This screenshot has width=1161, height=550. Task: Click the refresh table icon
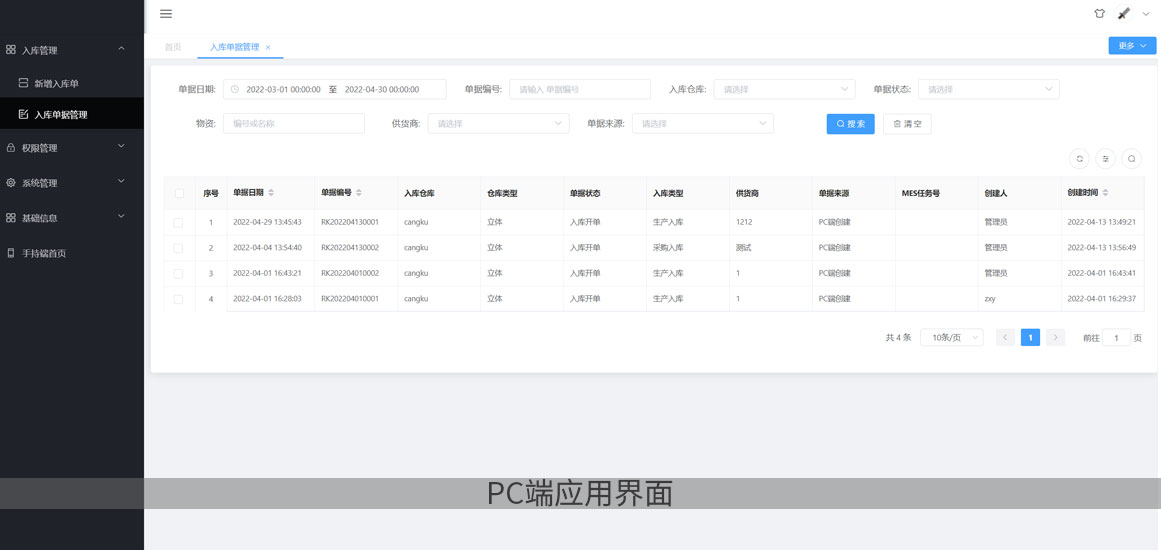pyautogui.click(x=1079, y=159)
